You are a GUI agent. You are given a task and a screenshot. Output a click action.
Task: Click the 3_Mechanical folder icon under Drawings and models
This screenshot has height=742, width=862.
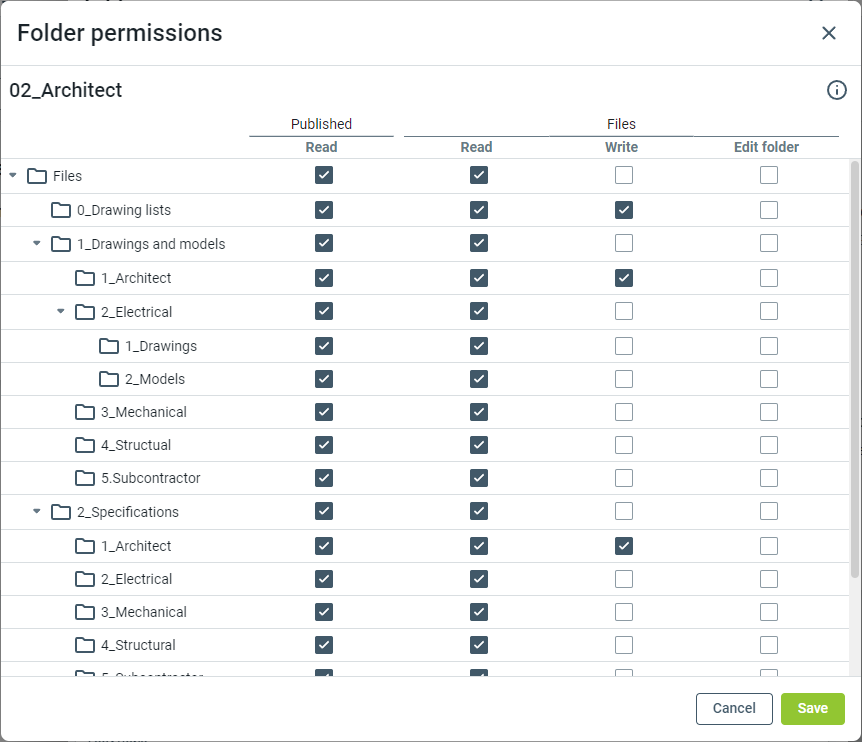click(x=85, y=412)
